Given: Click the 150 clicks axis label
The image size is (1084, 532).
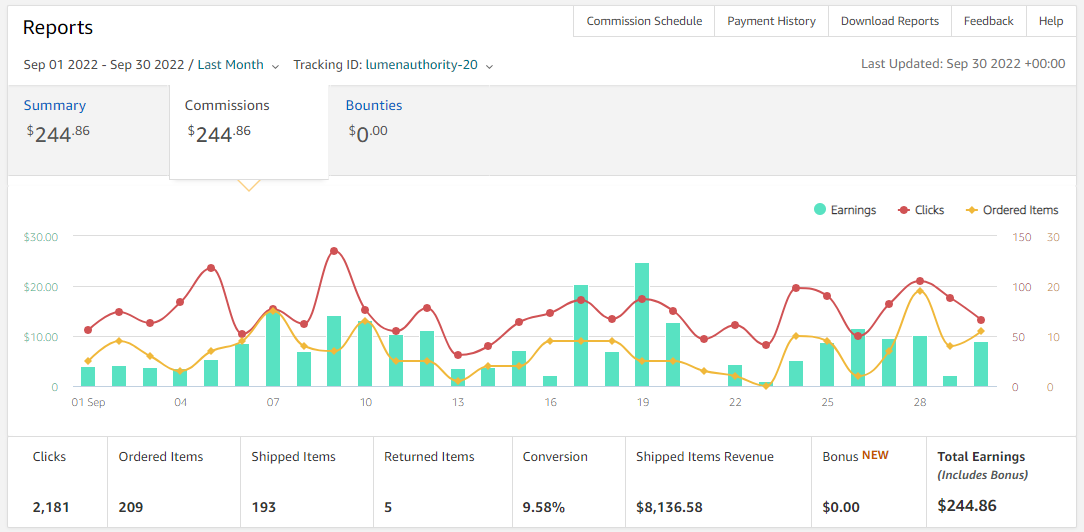Looking at the screenshot, I should tap(1022, 237).
